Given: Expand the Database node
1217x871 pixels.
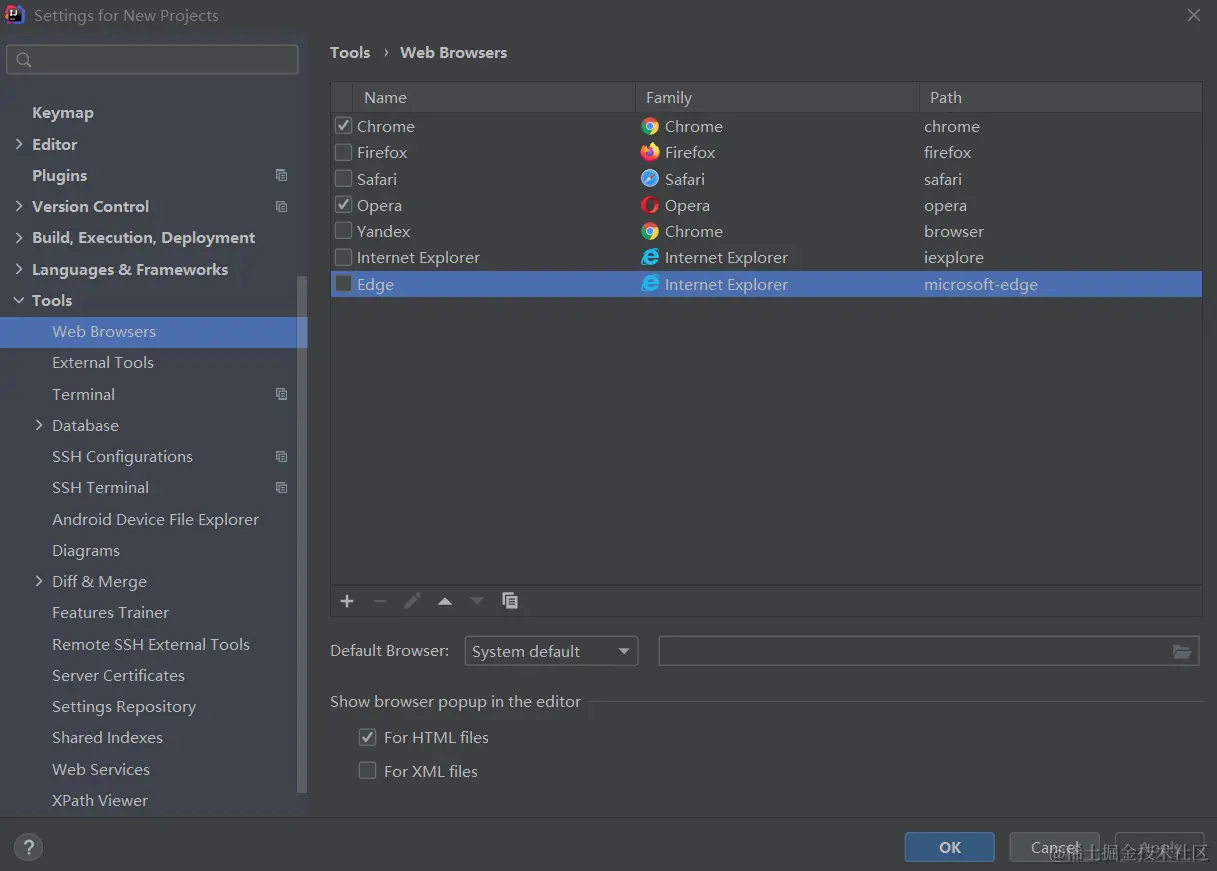Looking at the screenshot, I should (x=39, y=425).
